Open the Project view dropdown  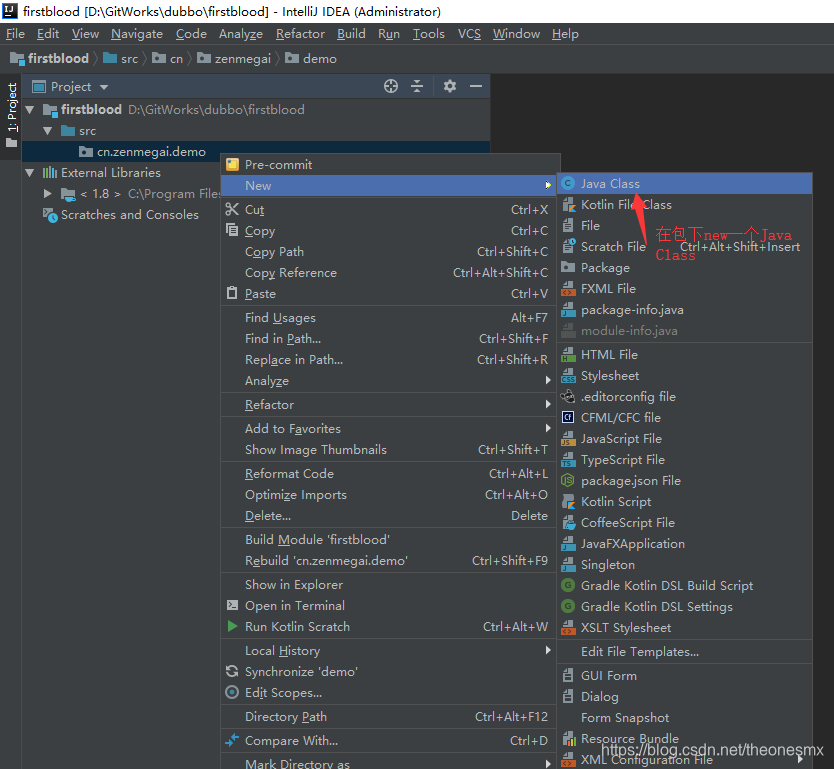tap(104, 87)
